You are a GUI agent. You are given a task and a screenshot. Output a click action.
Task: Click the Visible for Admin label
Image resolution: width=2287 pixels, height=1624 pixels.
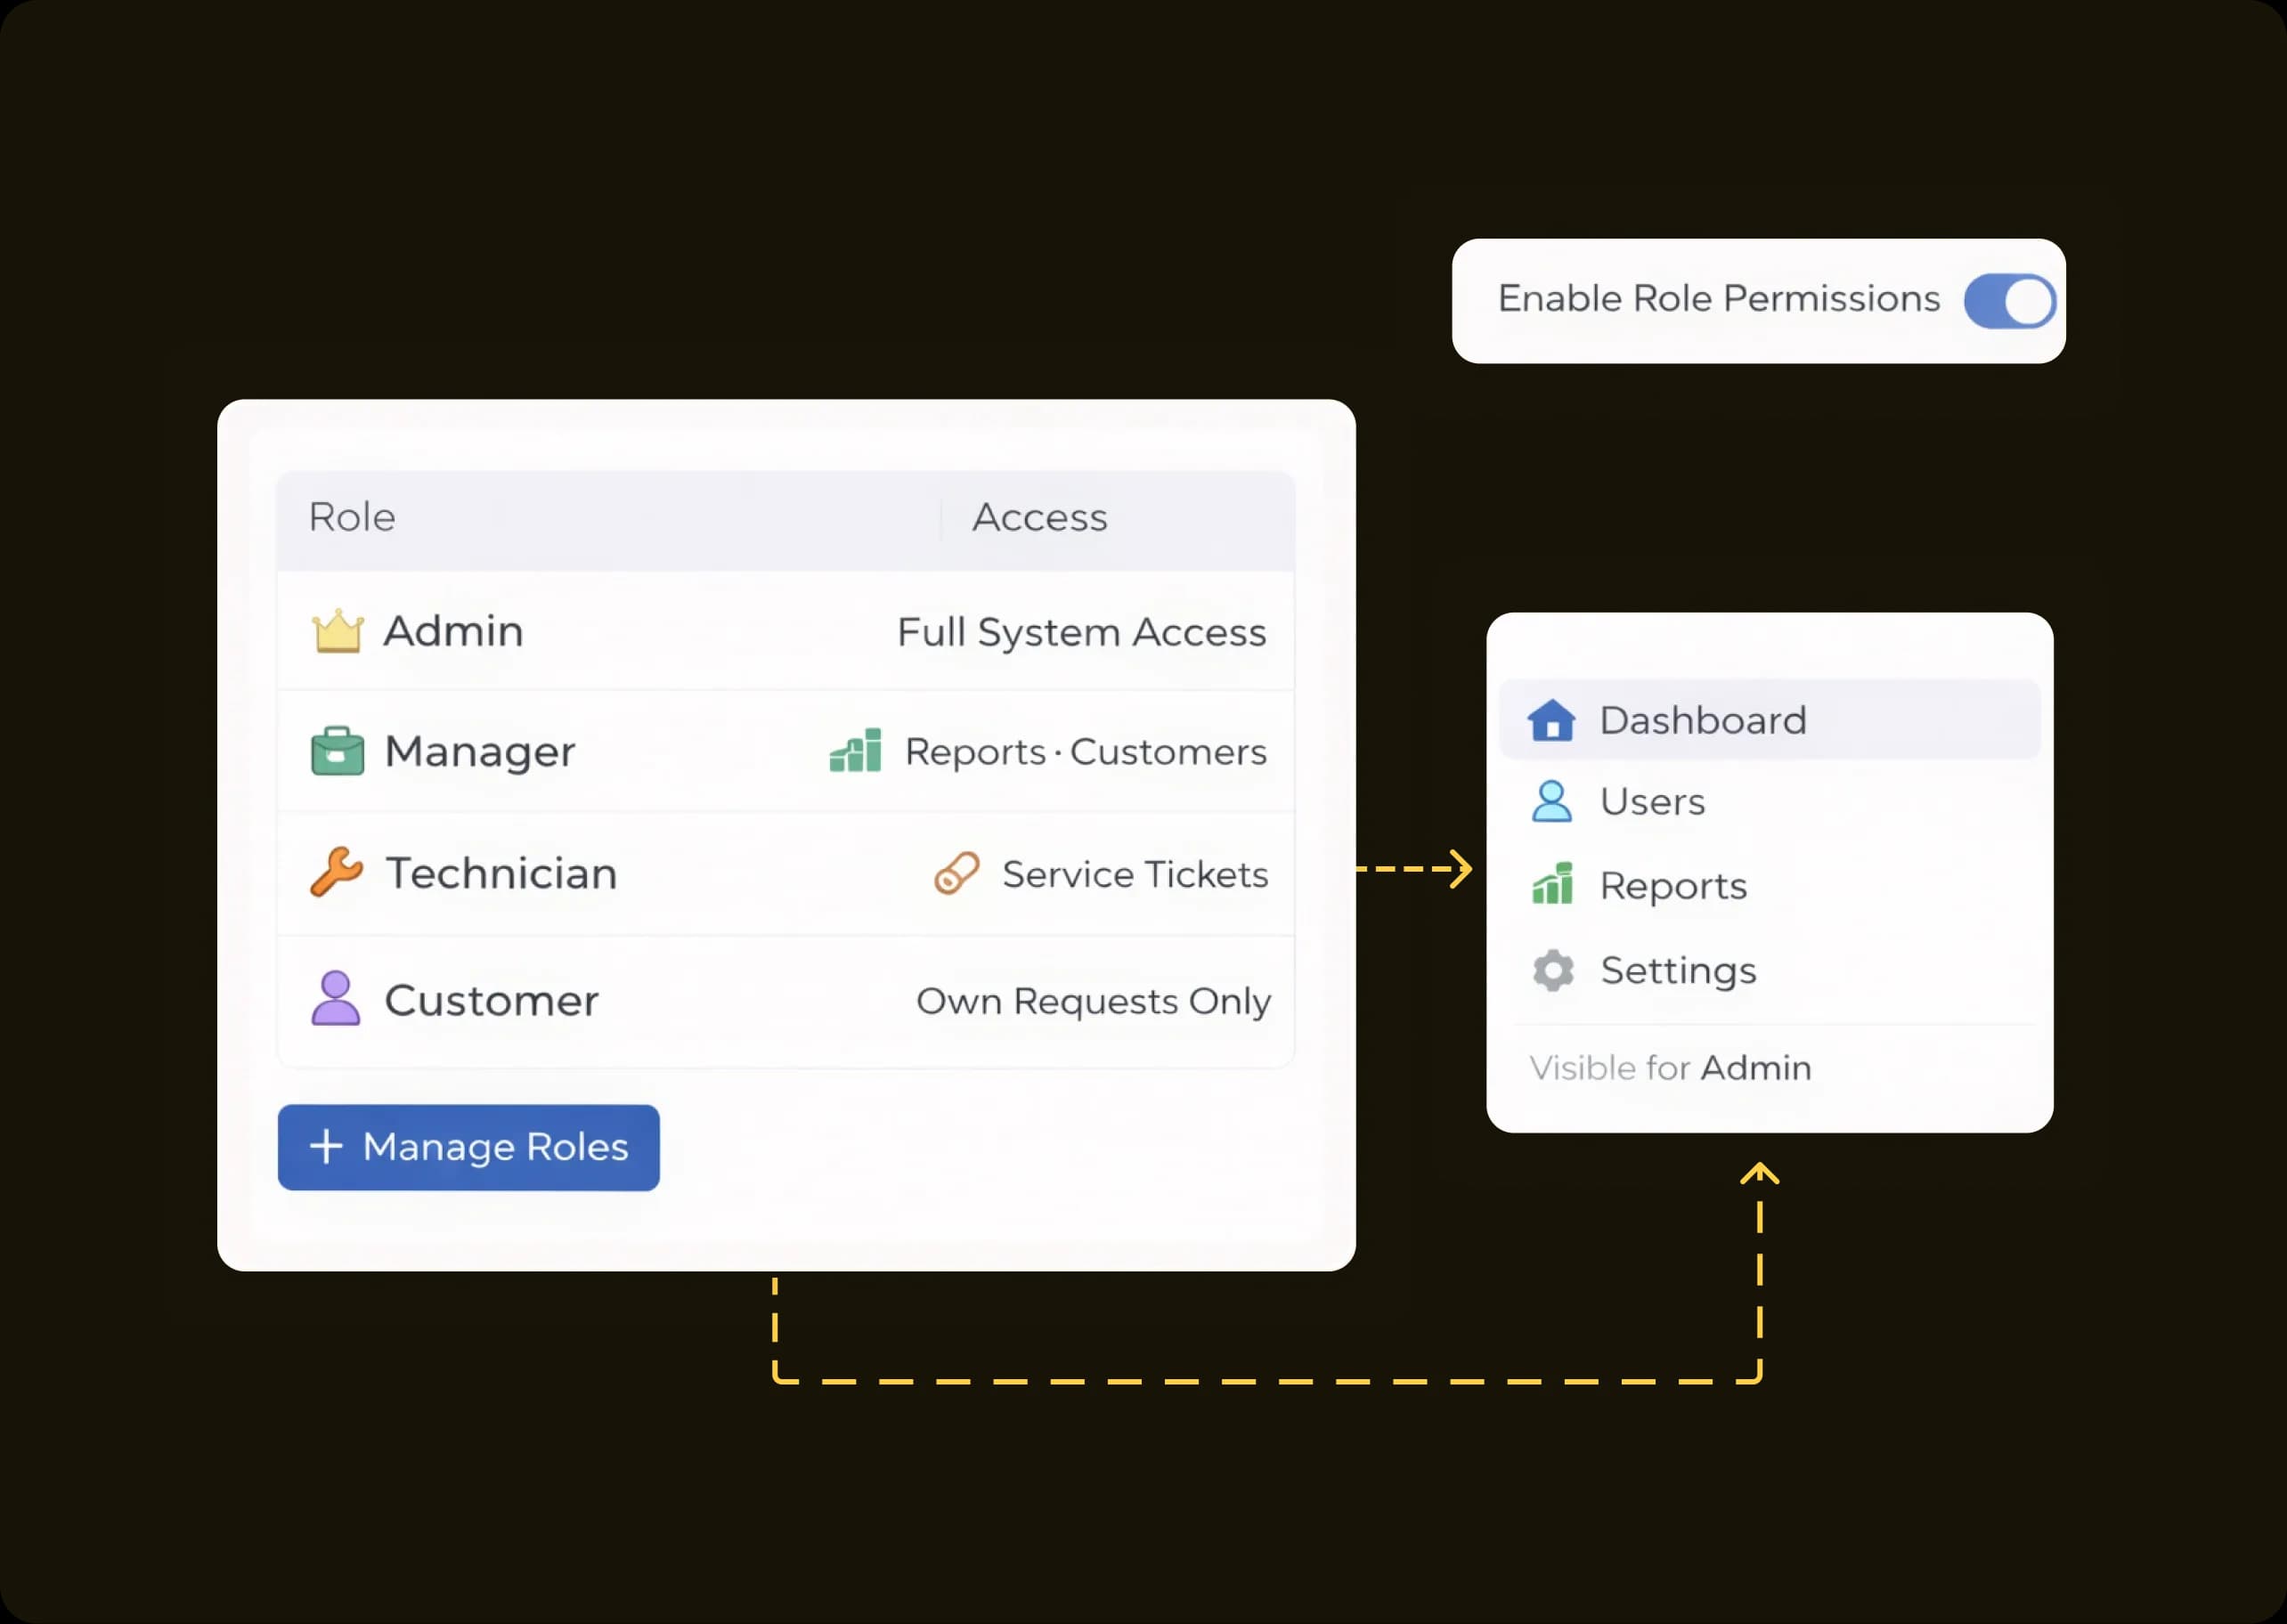pos(1670,1068)
